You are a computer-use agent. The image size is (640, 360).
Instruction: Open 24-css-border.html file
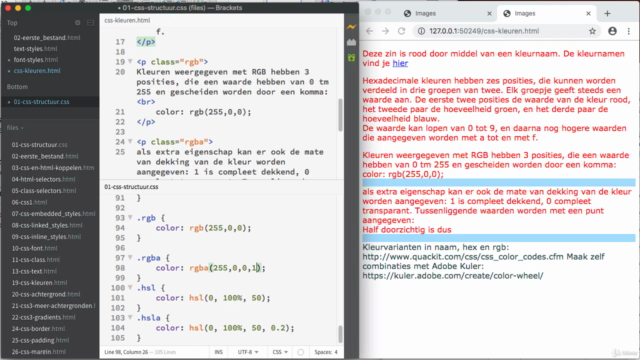38,329
